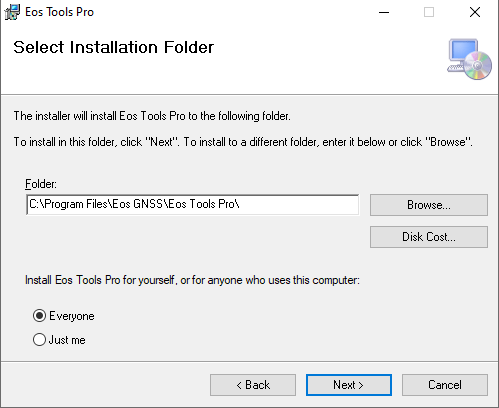Open the Browse... folder picker

(x=429, y=205)
